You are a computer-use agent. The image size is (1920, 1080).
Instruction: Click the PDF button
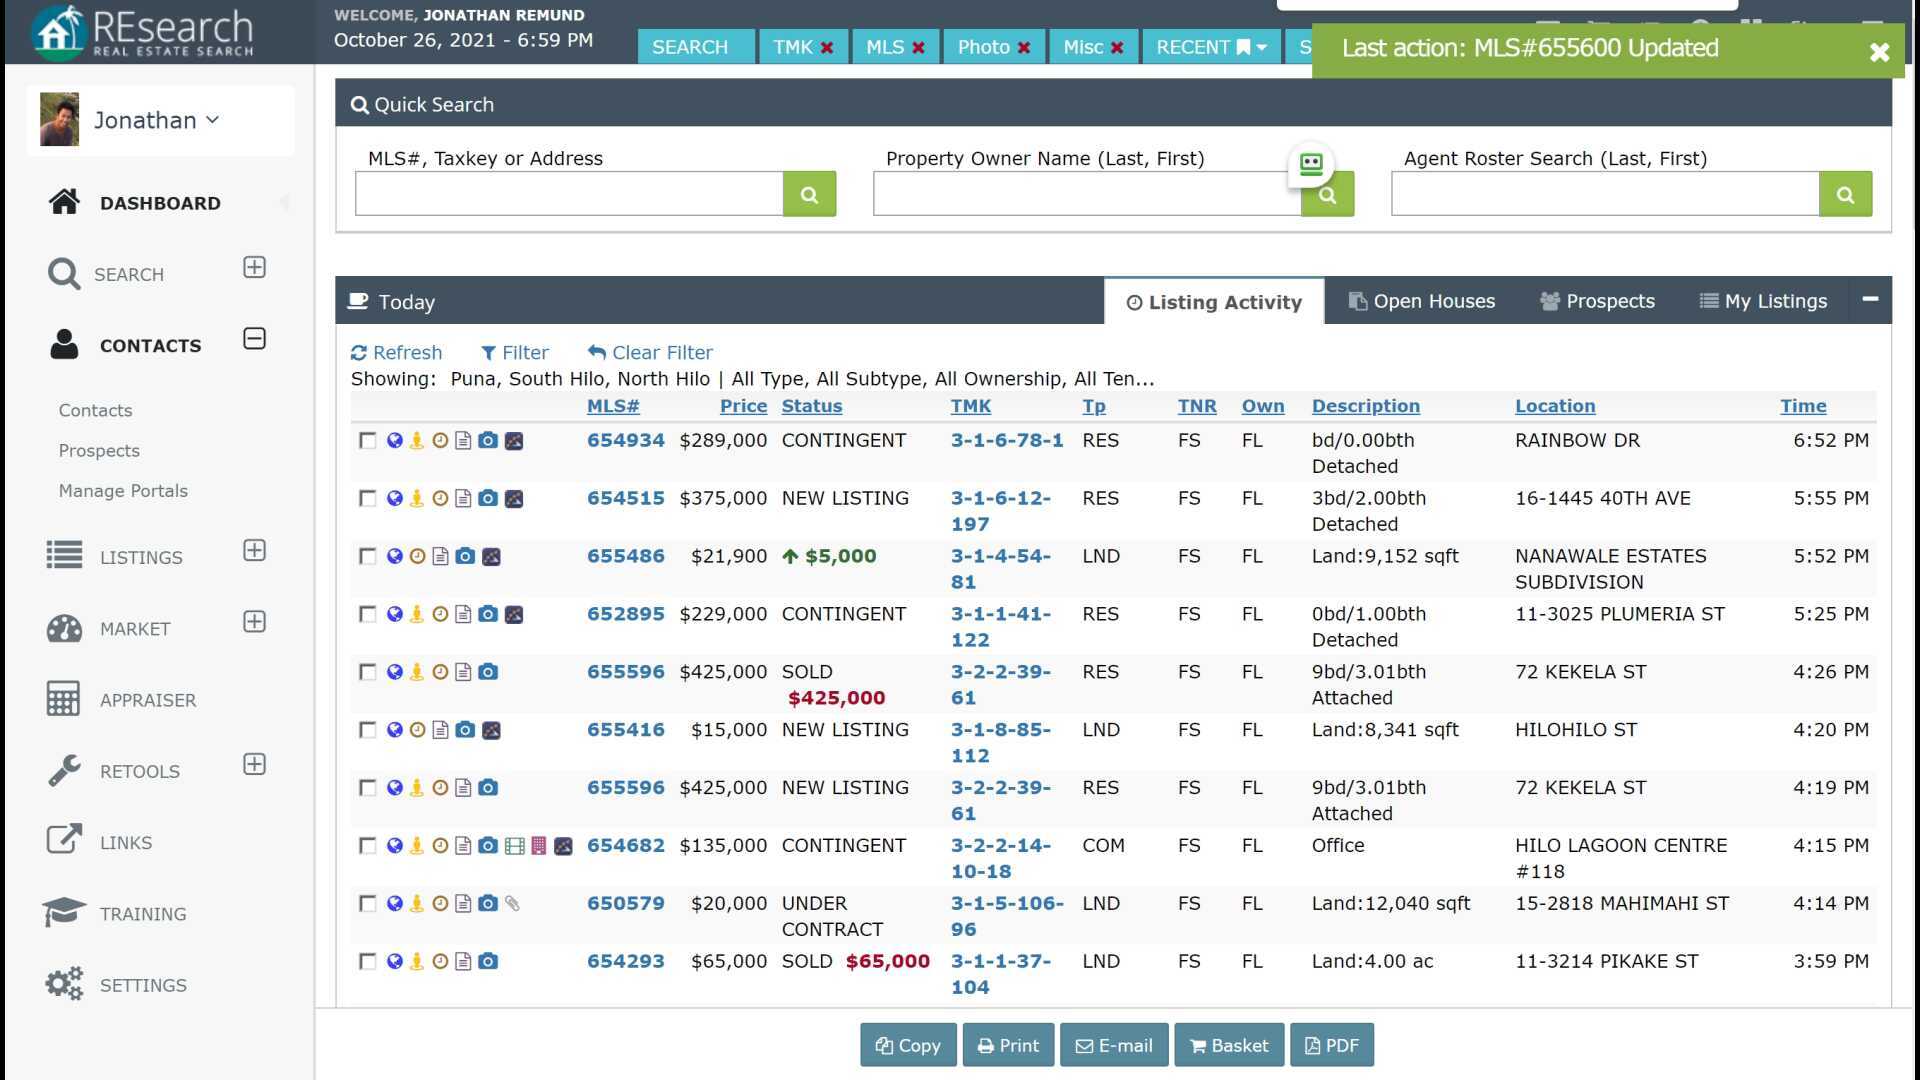1331,1046
